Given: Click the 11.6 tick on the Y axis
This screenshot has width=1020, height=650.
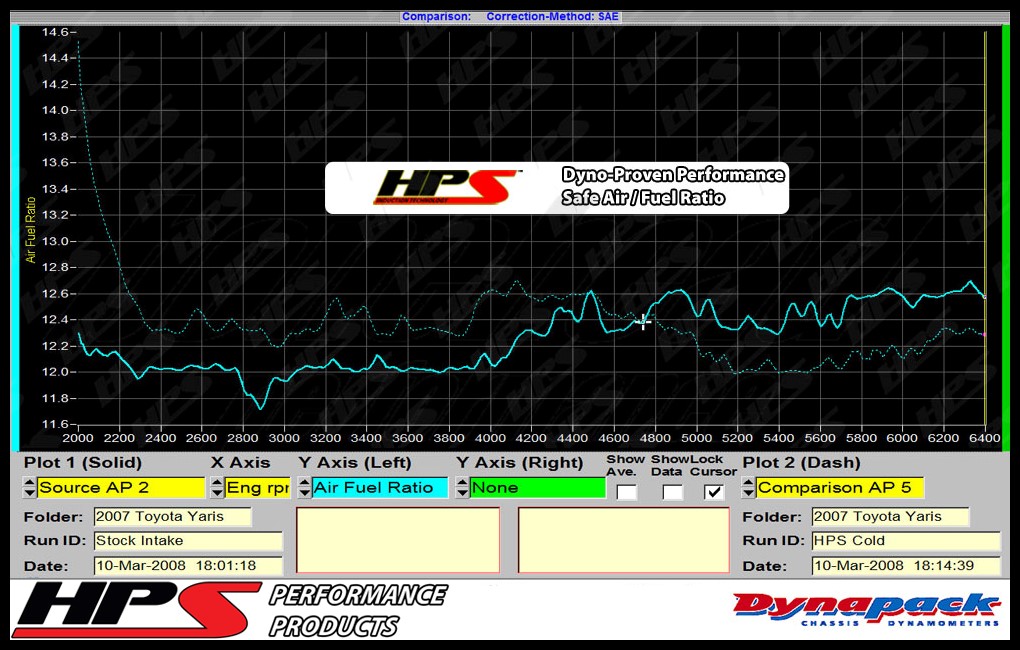Looking at the screenshot, I should point(55,424).
